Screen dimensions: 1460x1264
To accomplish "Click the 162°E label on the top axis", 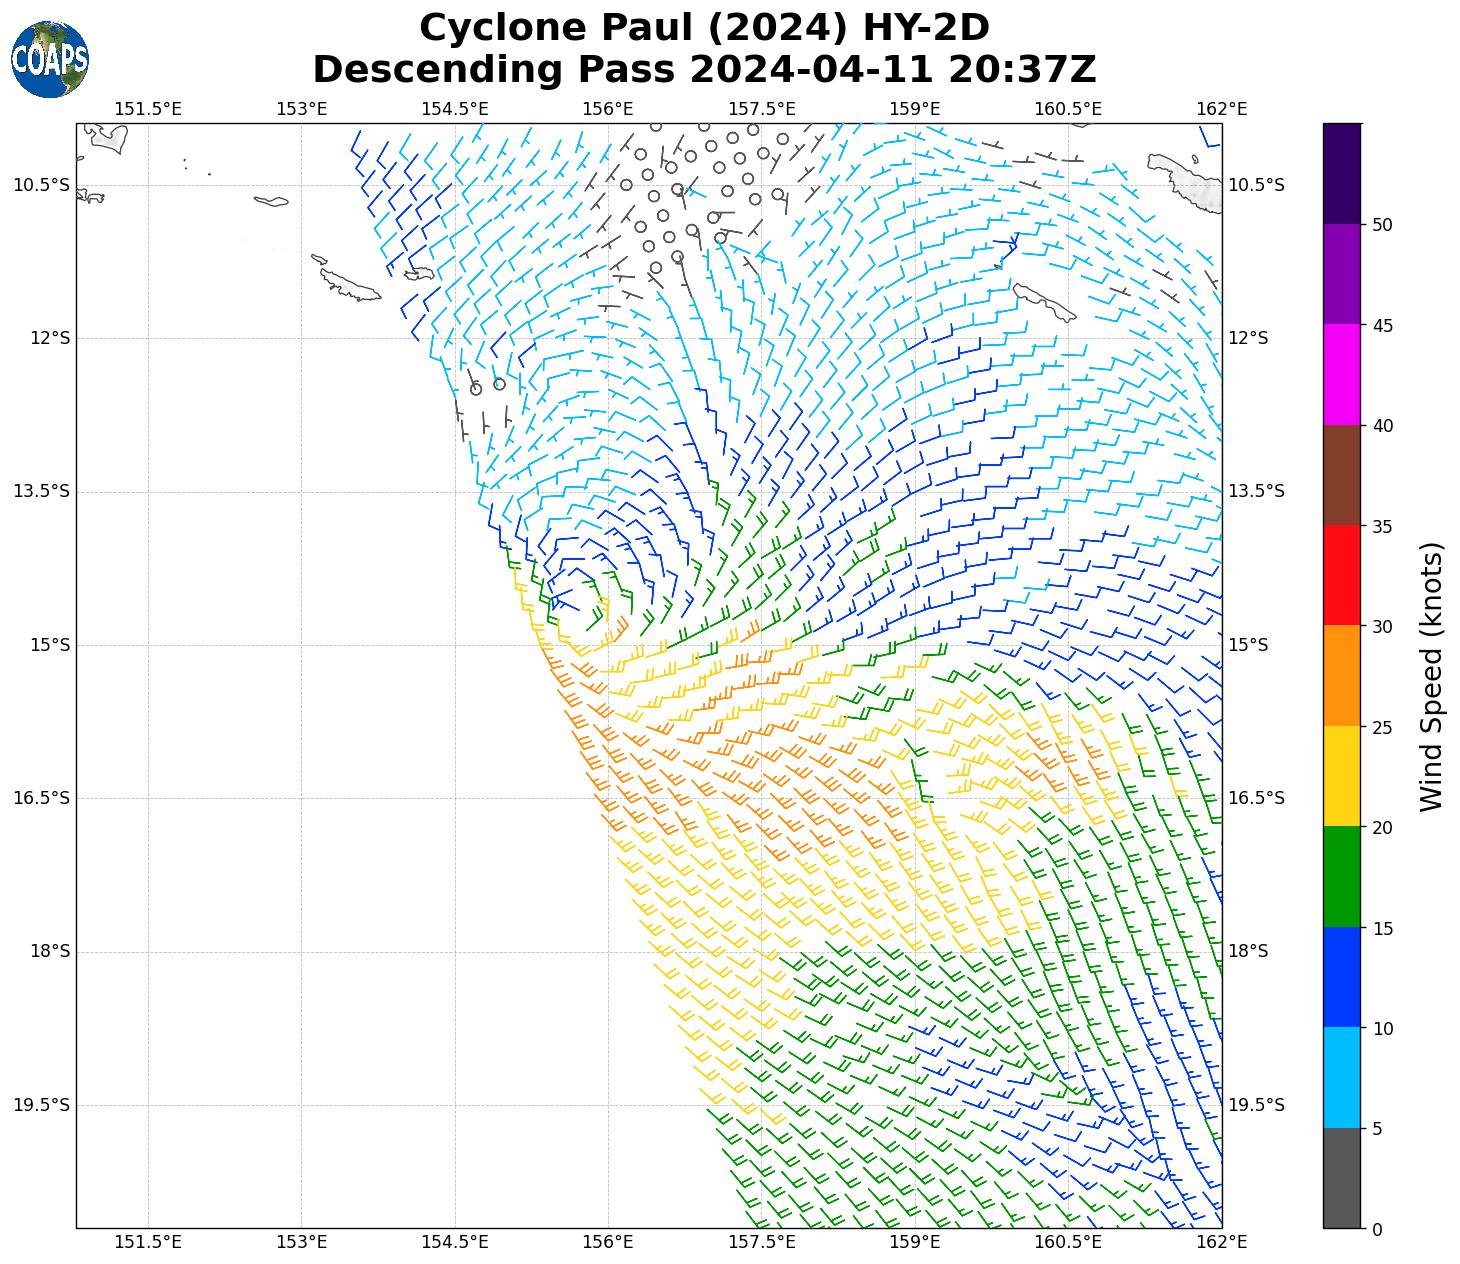I will pos(1222,108).
